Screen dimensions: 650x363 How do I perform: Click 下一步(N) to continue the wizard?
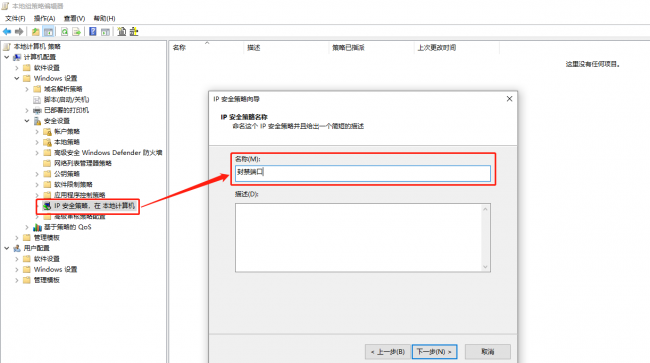tap(434, 352)
